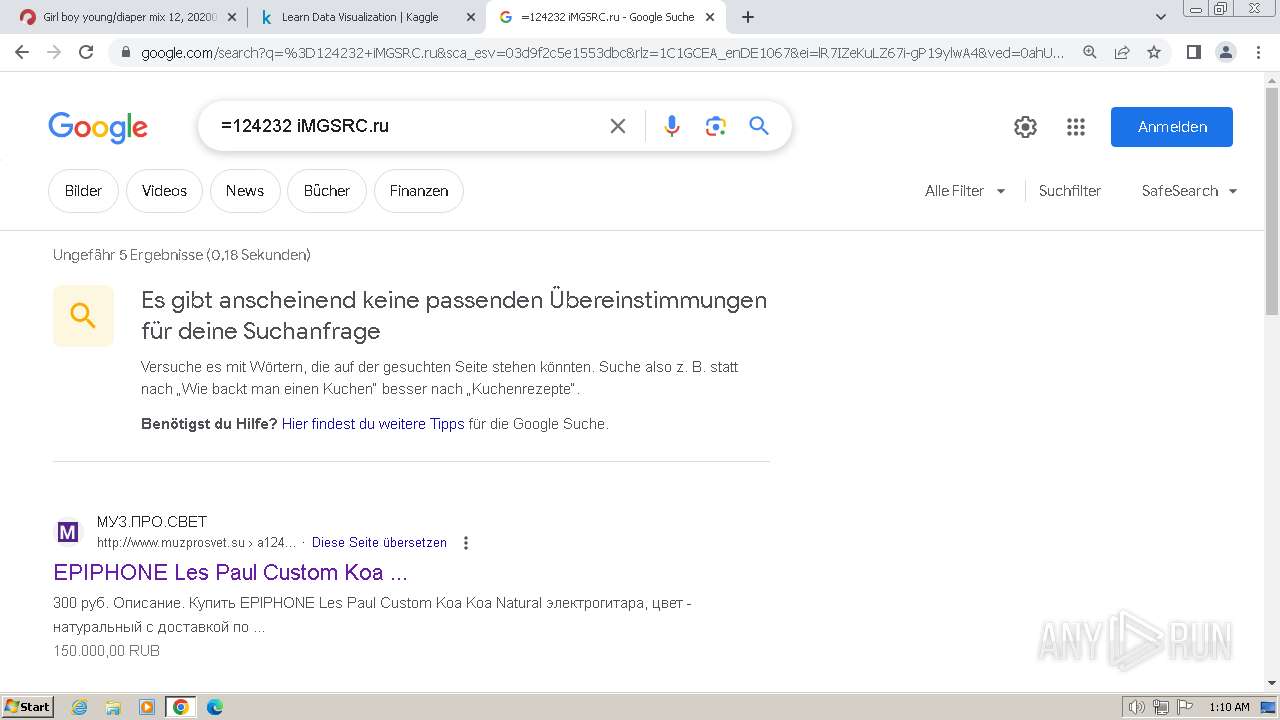
Task: Share this page icon
Action: (1122, 53)
